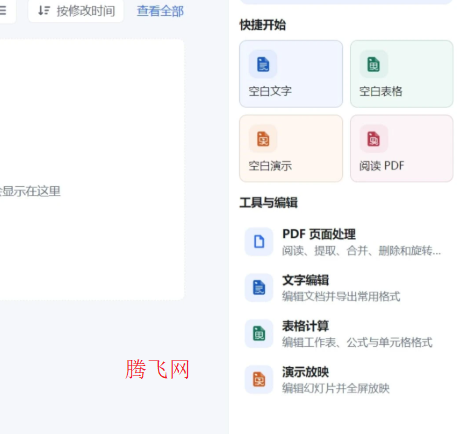Open the 演示放映 tool
Screen dimensions: 459x434
pos(346,380)
